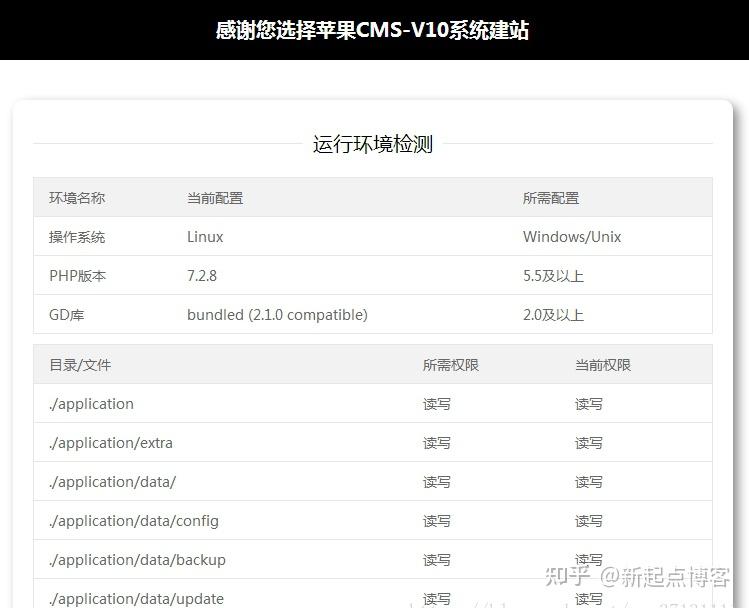Screen dimensions: 749x608
Task: Click the ./application/data/backup directory entry
Action: click(137, 560)
